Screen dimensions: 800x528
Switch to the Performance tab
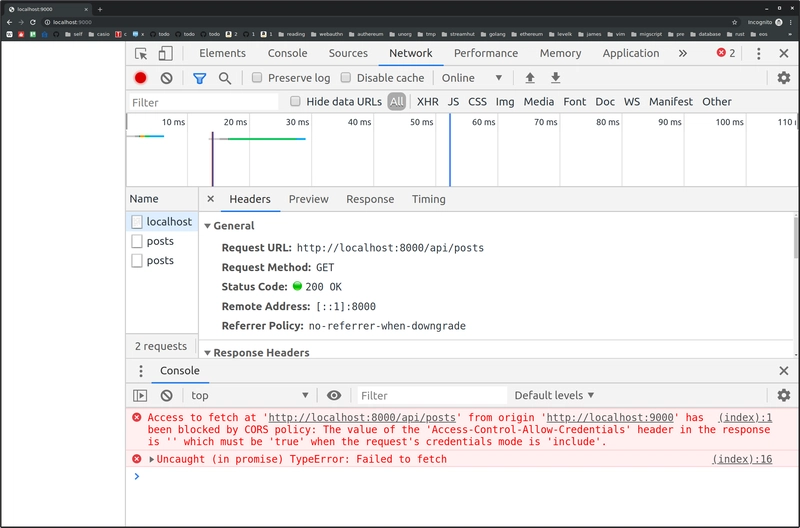tap(486, 53)
